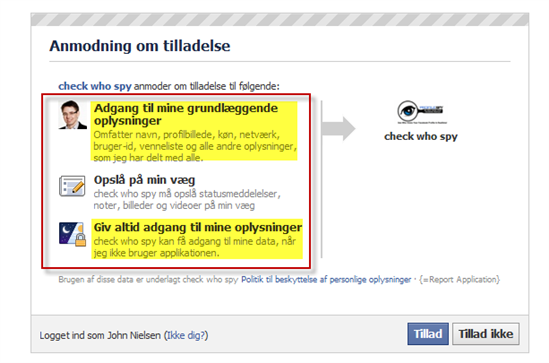Click the Tillad button
Screen dimensions: 549x363
point(428,334)
